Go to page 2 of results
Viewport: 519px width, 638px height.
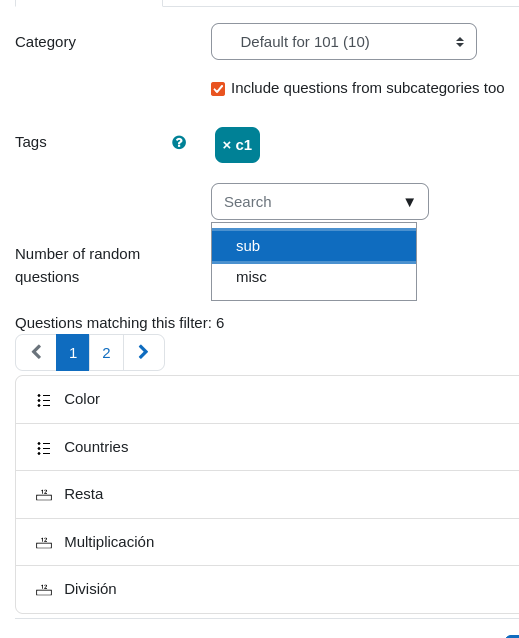[x=106, y=353]
